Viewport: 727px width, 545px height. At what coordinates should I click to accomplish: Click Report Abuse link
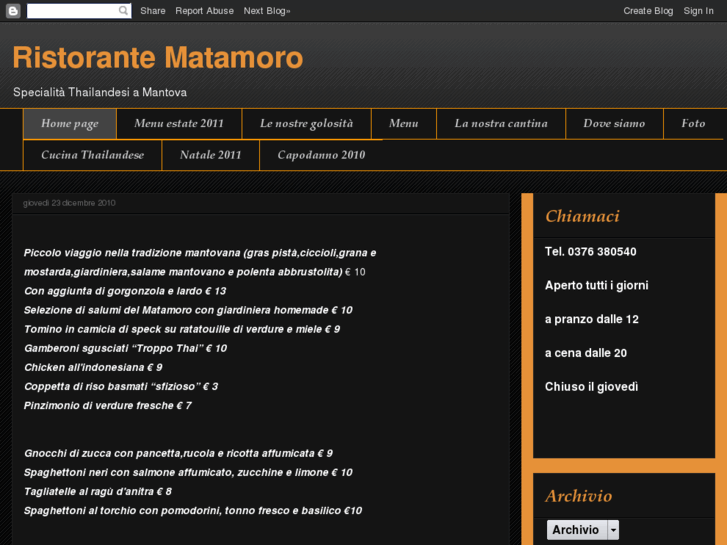tap(204, 11)
